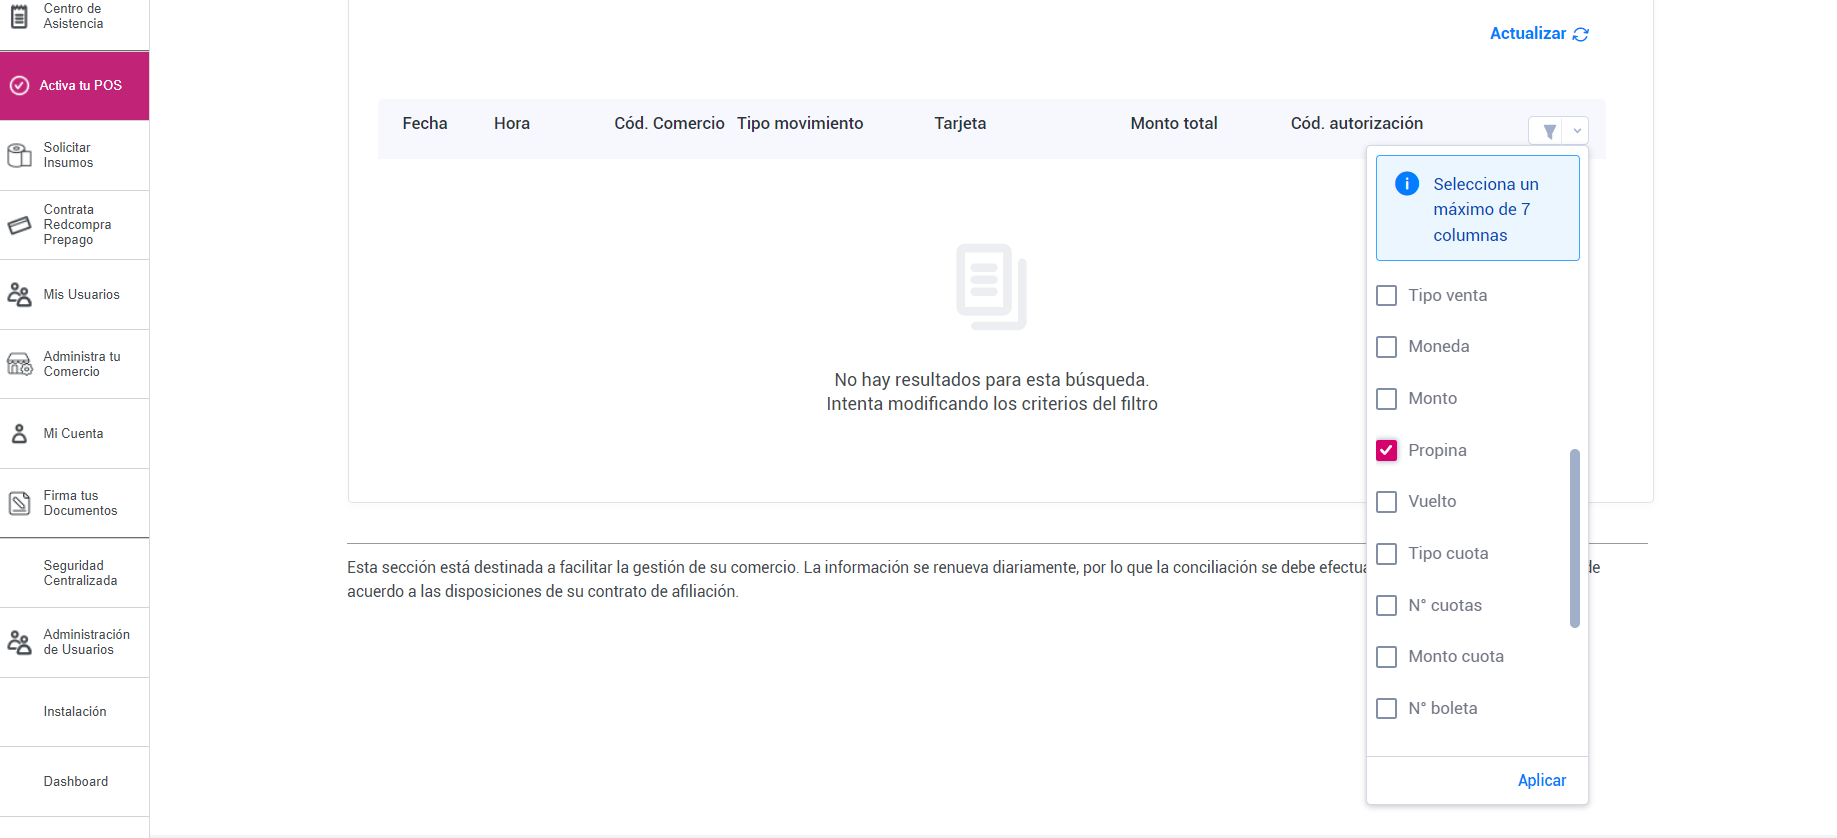1837x838 pixels.
Task: Uncheck the Propina column checkbox
Action: 1386,450
